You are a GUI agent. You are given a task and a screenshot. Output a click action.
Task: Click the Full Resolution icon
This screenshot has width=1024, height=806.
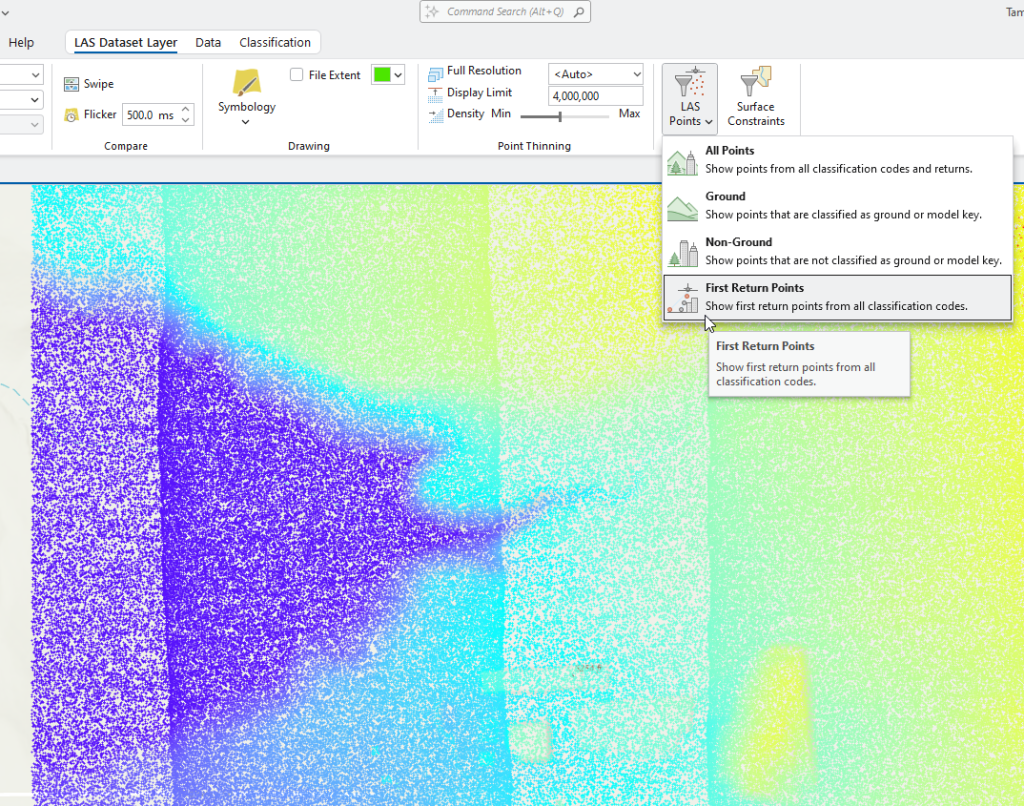pos(434,71)
